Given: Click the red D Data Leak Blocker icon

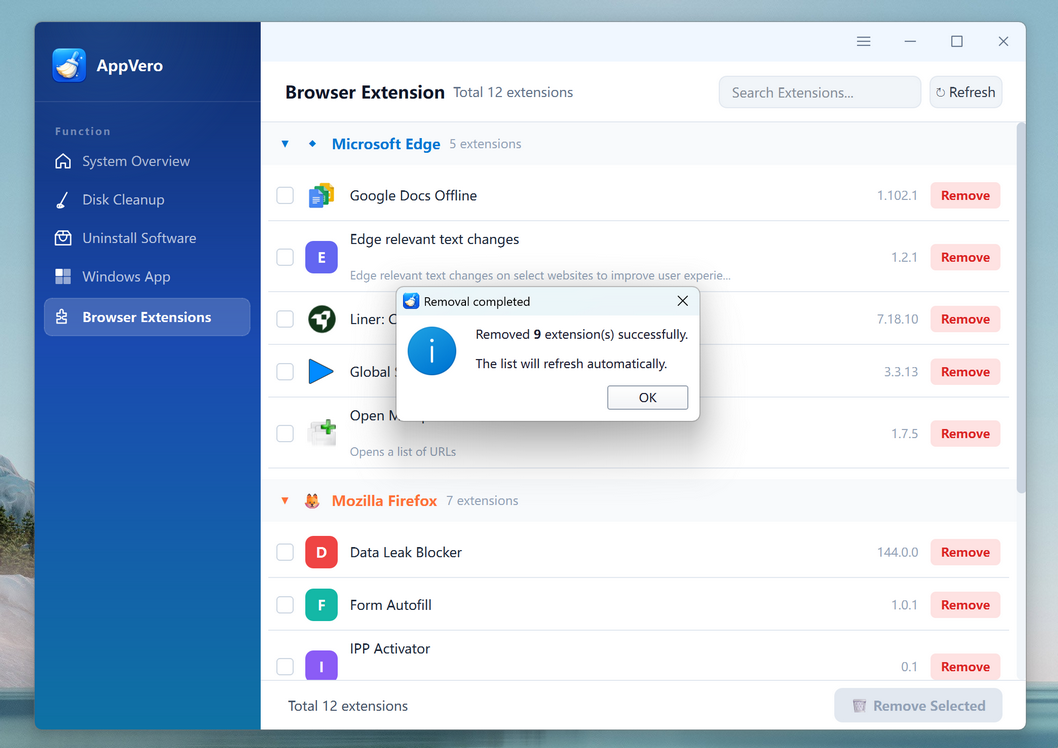Looking at the screenshot, I should click(x=321, y=552).
